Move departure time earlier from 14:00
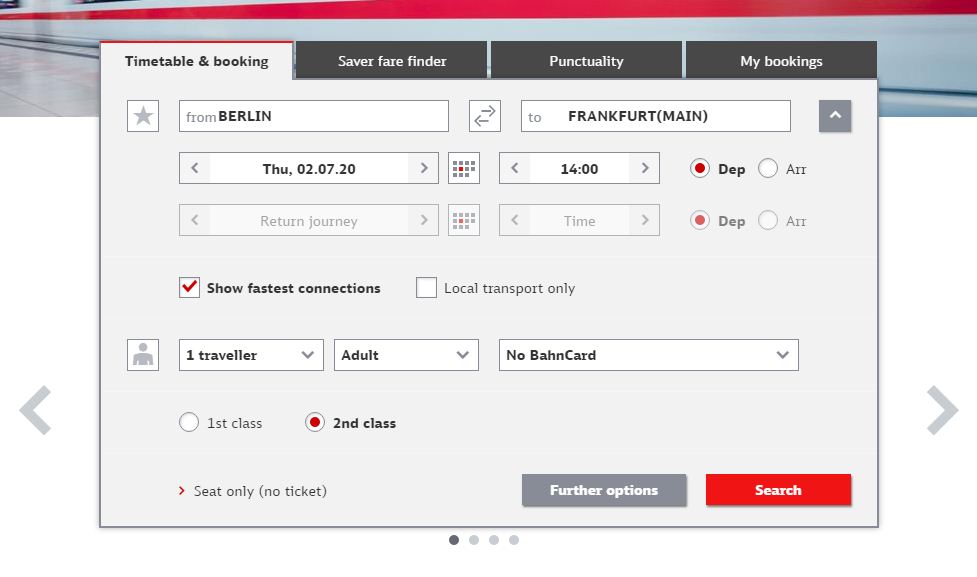This screenshot has height=577, width=977. [x=515, y=169]
